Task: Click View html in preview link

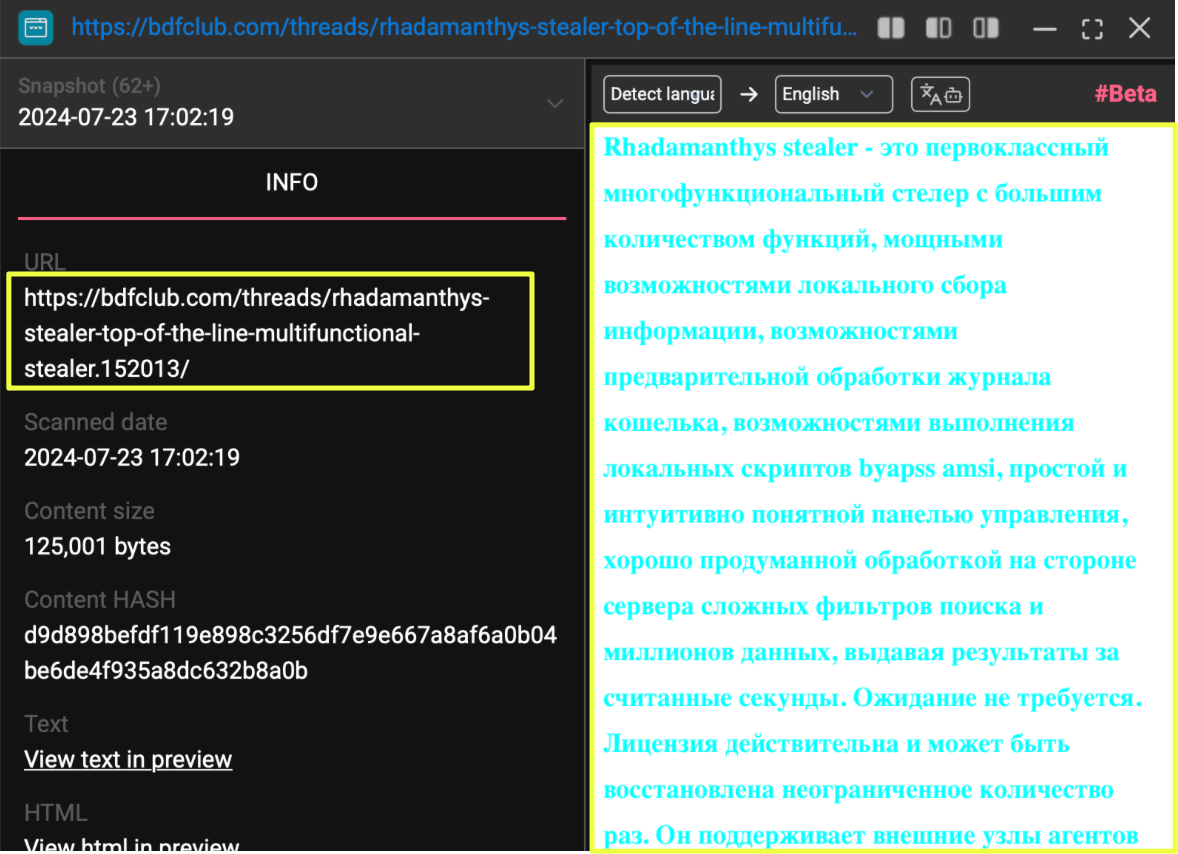Action: coord(131,845)
